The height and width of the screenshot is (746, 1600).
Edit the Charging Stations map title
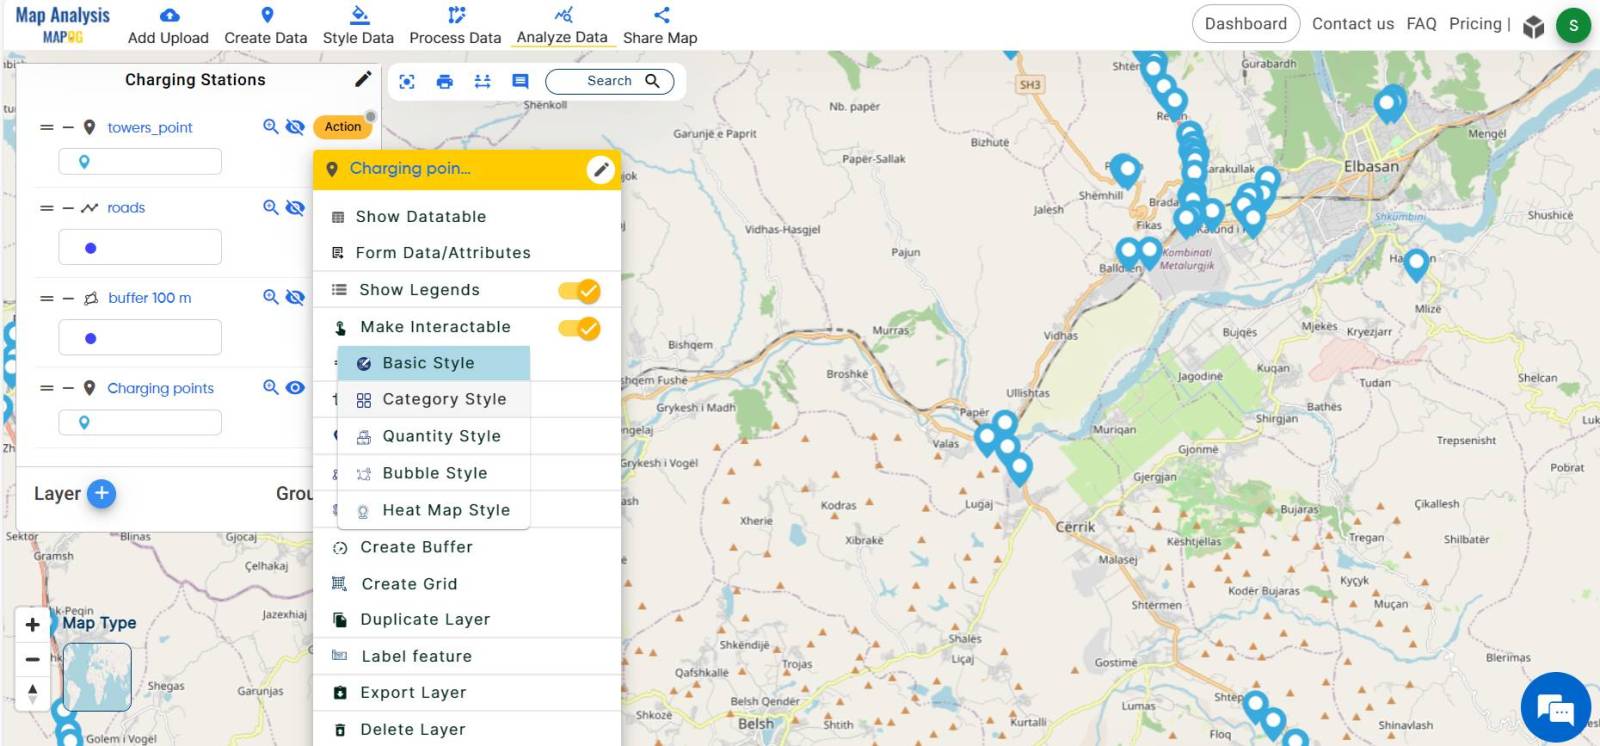point(363,79)
